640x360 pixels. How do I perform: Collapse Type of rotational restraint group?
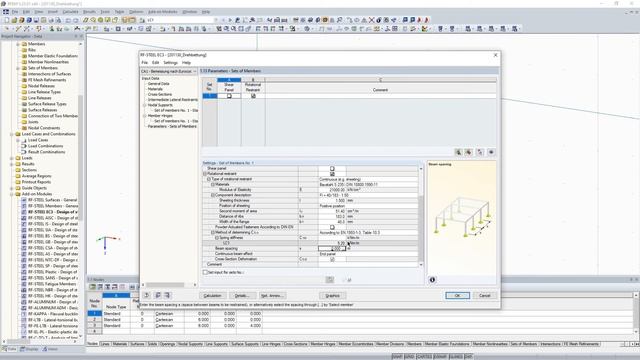pos(209,179)
